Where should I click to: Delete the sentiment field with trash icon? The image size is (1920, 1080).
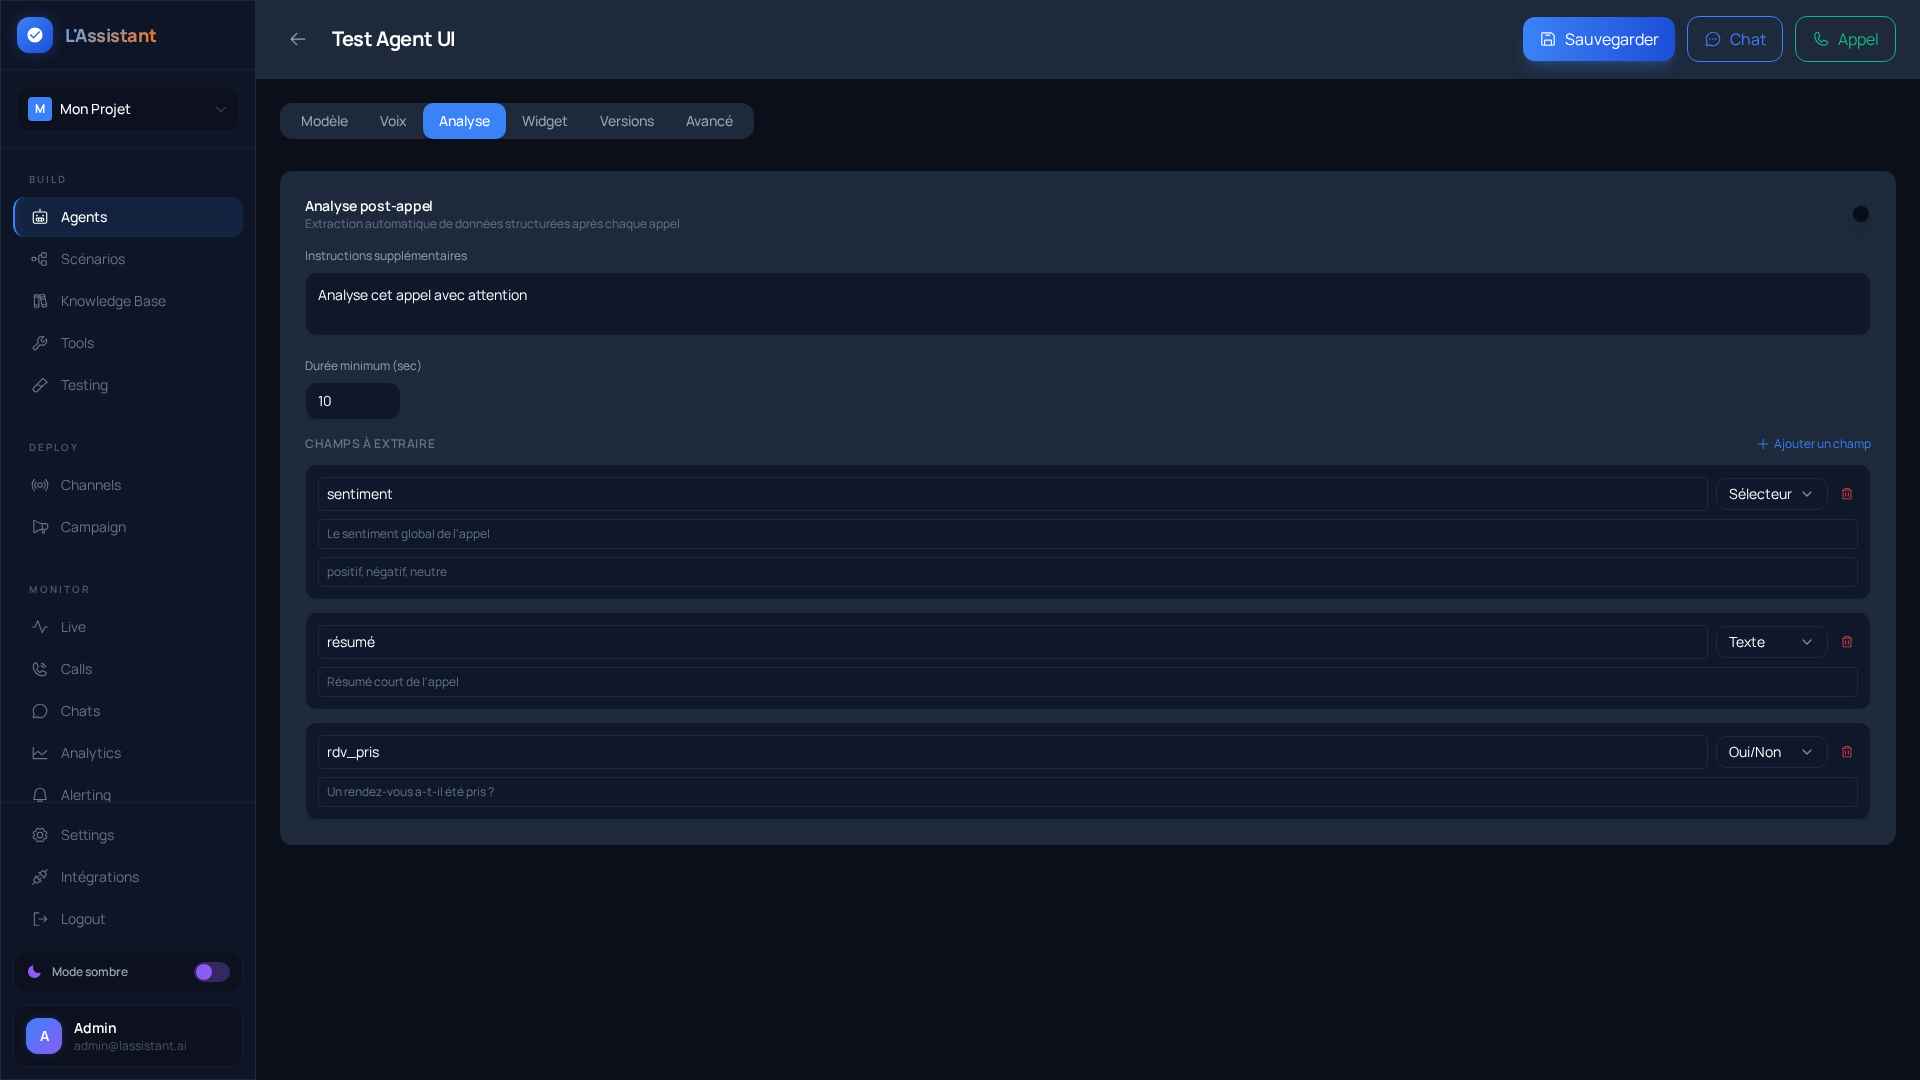click(x=1847, y=494)
